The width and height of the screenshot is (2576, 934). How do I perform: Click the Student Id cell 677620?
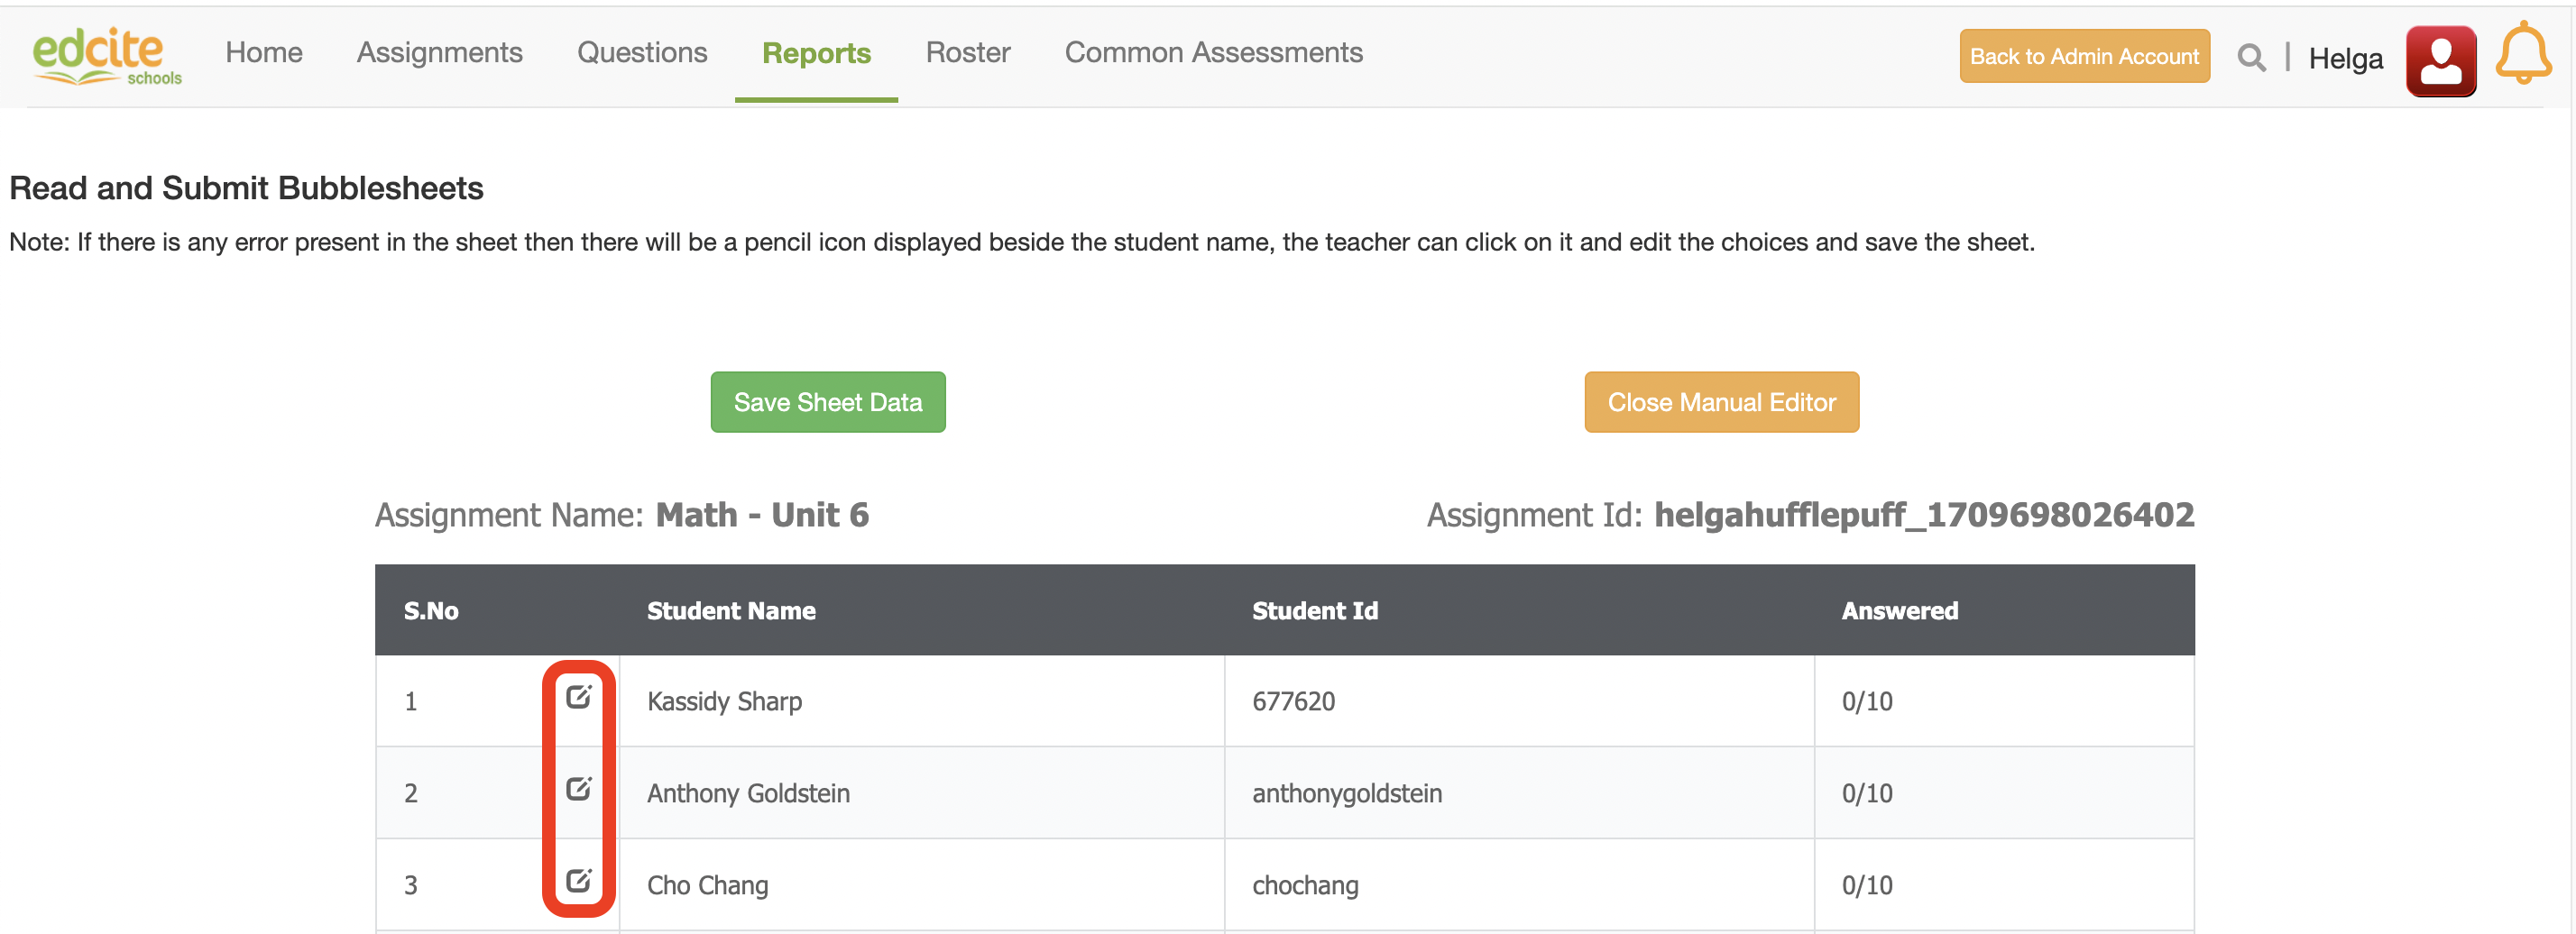1293,701
